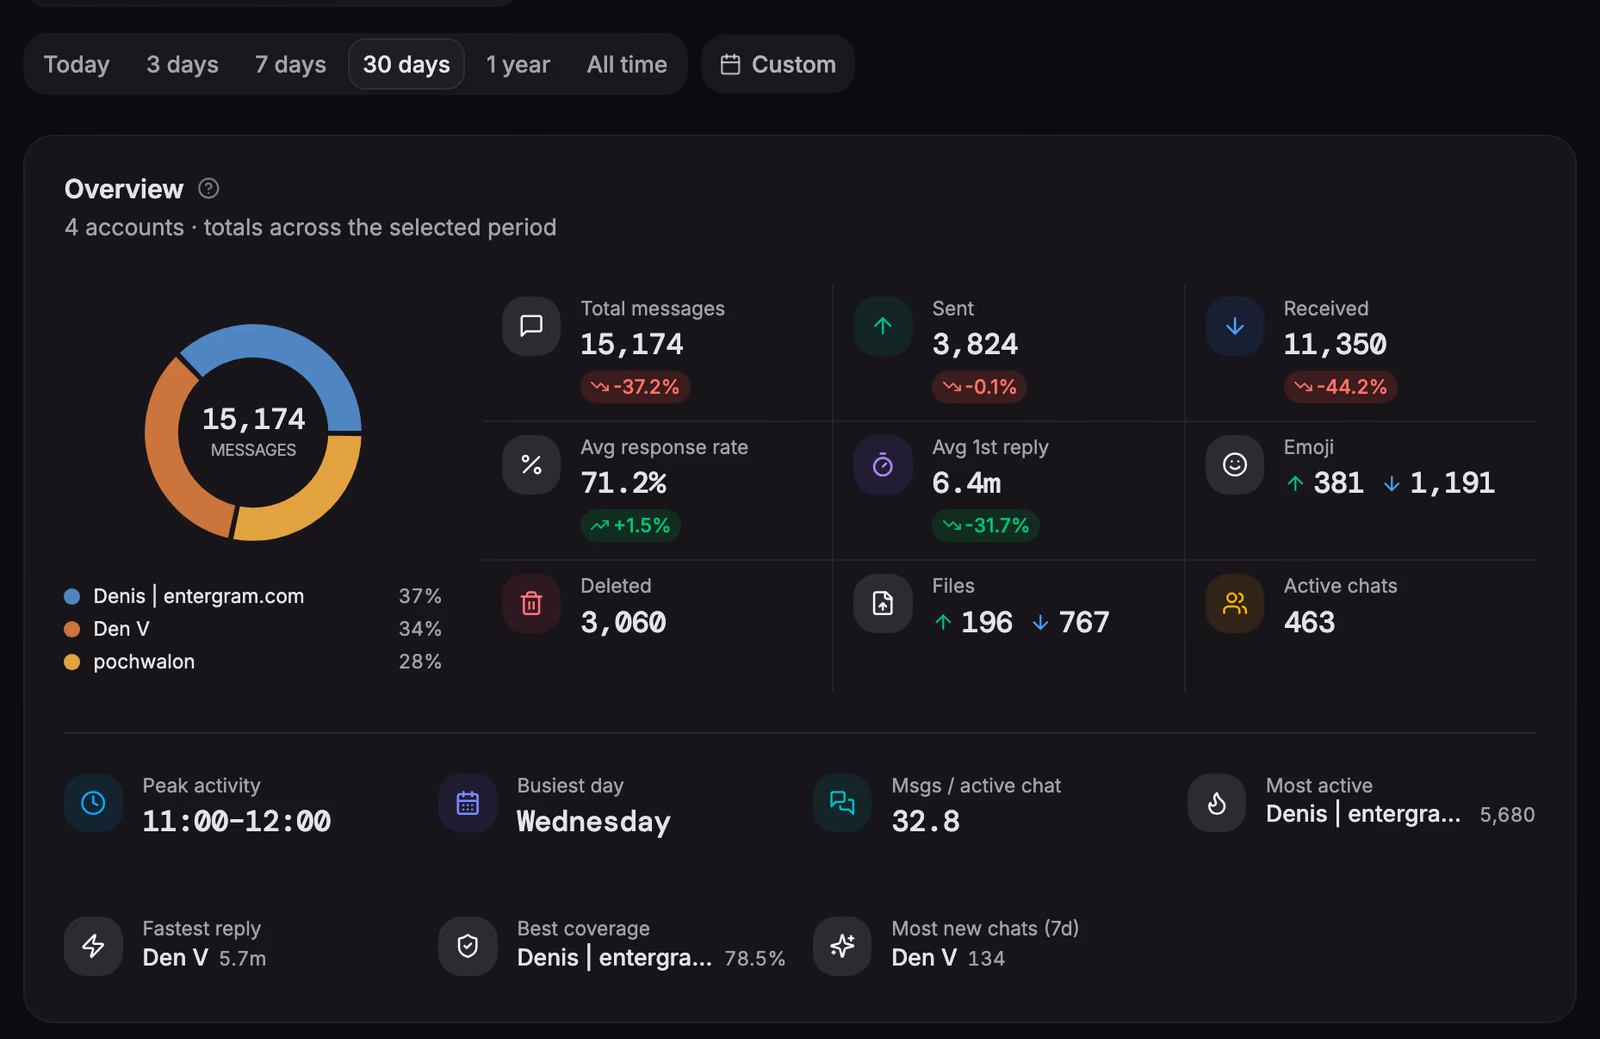The width and height of the screenshot is (1600, 1039).
Task: Select the "Denis | entergram.com" legend label
Action: point(199,596)
